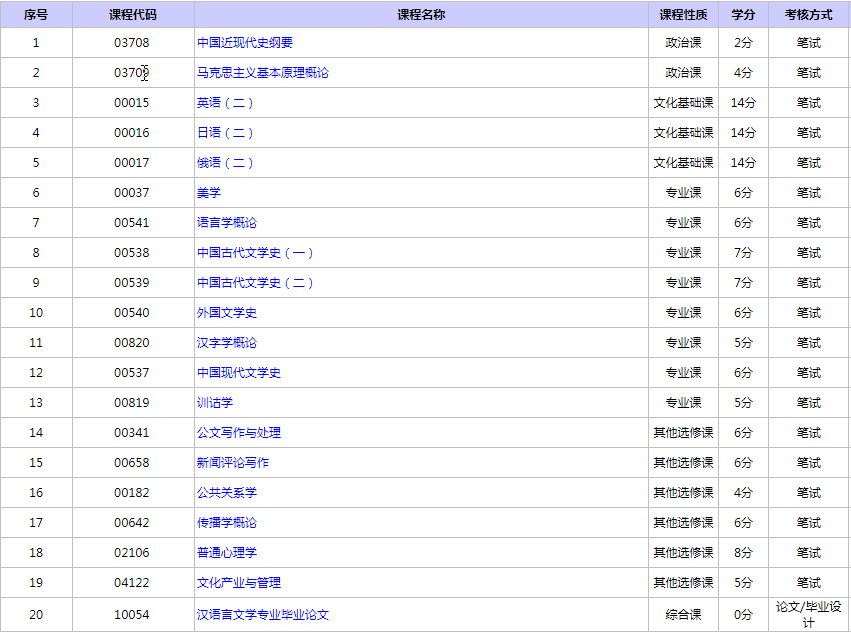Image resolution: width=851 pixels, height=633 pixels.
Task: Click 14分 in the 俄语（二） row
Action: (743, 162)
